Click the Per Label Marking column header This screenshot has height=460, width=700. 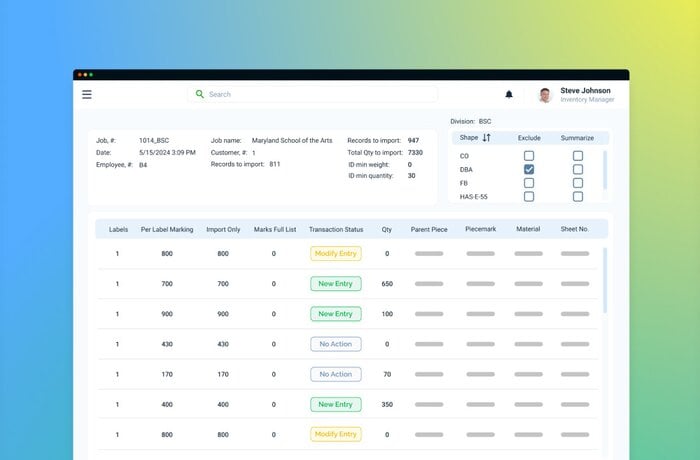click(167, 229)
